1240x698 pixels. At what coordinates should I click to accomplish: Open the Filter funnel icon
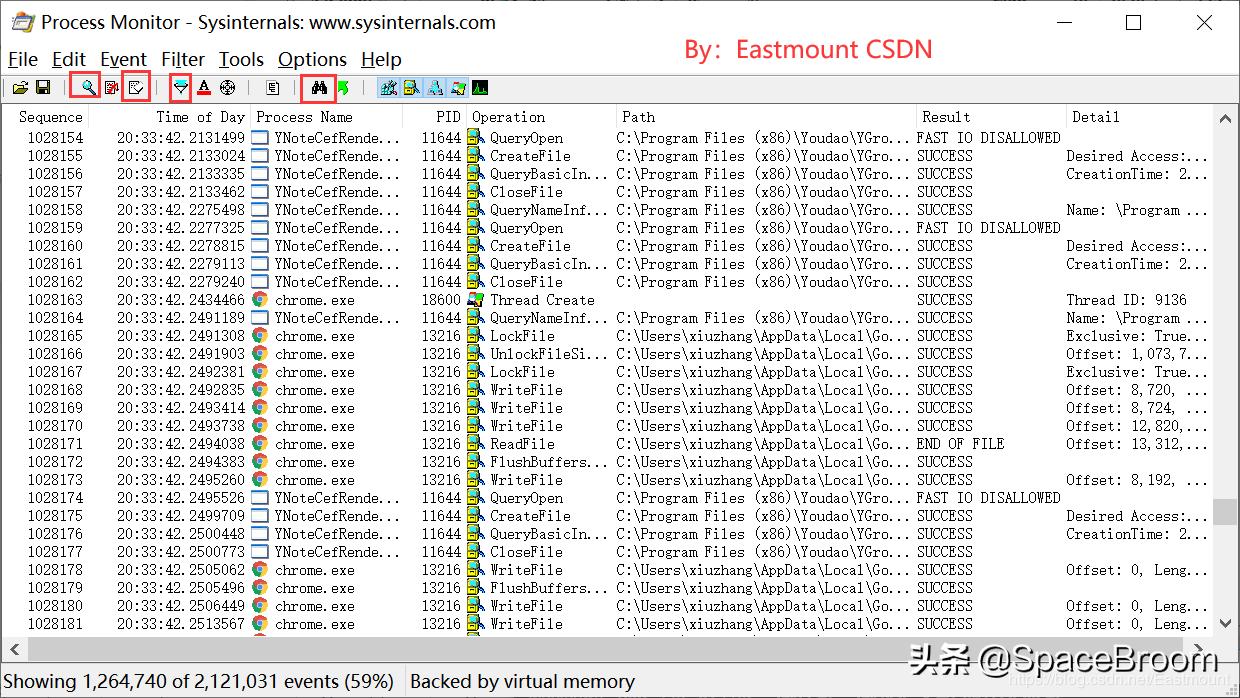pyautogui.click(x=180, y=88)
